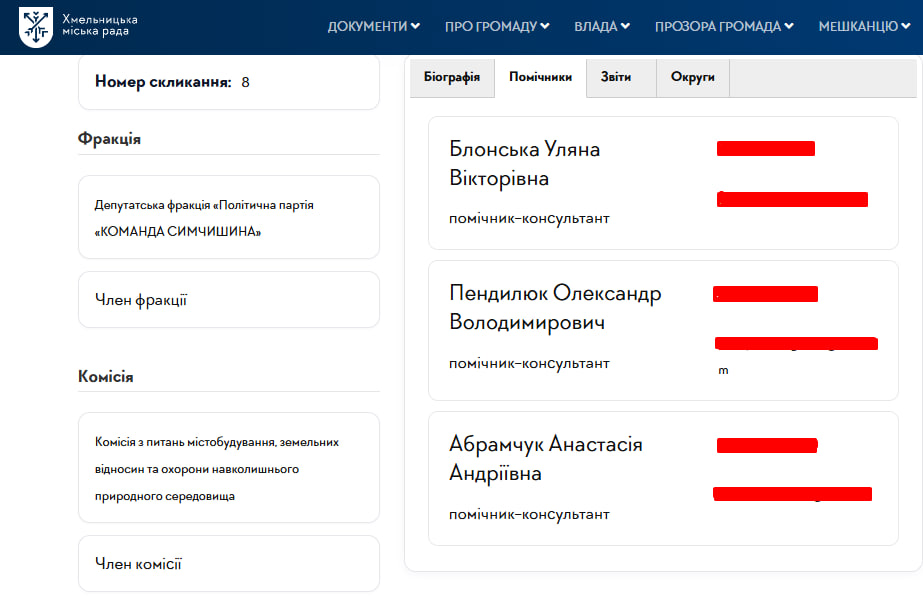Viewport: 923px width, 597px height.
Task: Click помічник-консультант label under Блонська
Action: 529,218
